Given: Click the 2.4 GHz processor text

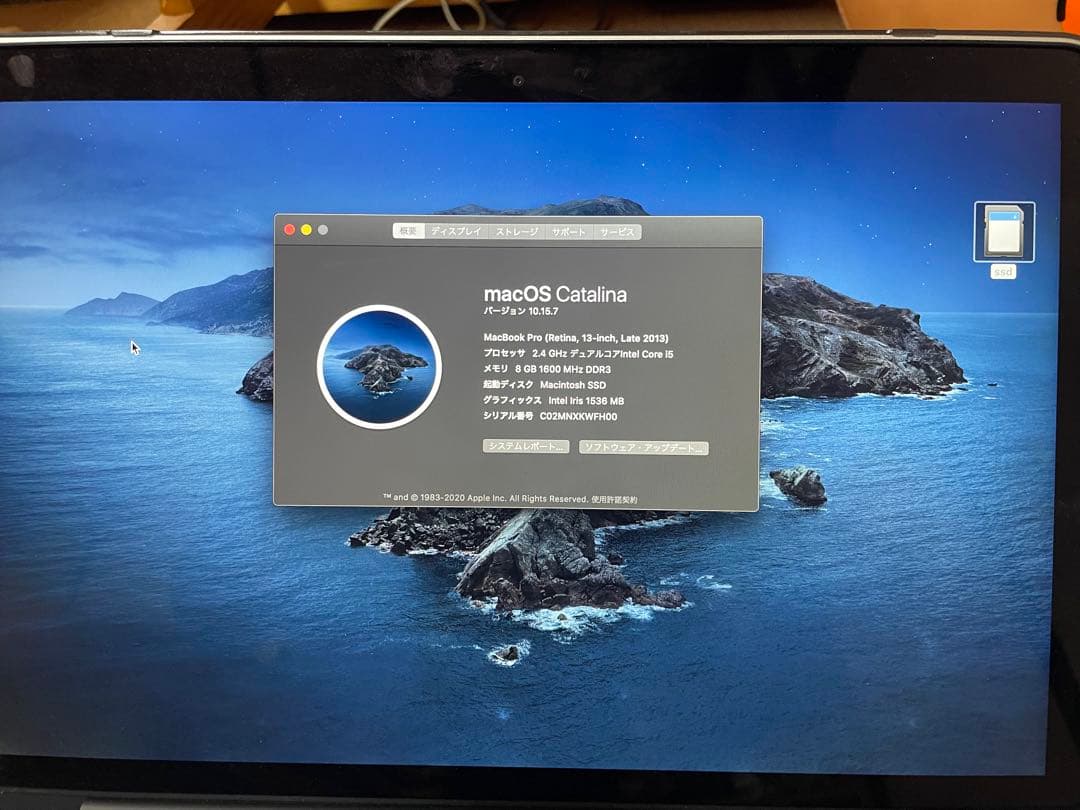Looking at the screenshot, I should coord(603,353).
